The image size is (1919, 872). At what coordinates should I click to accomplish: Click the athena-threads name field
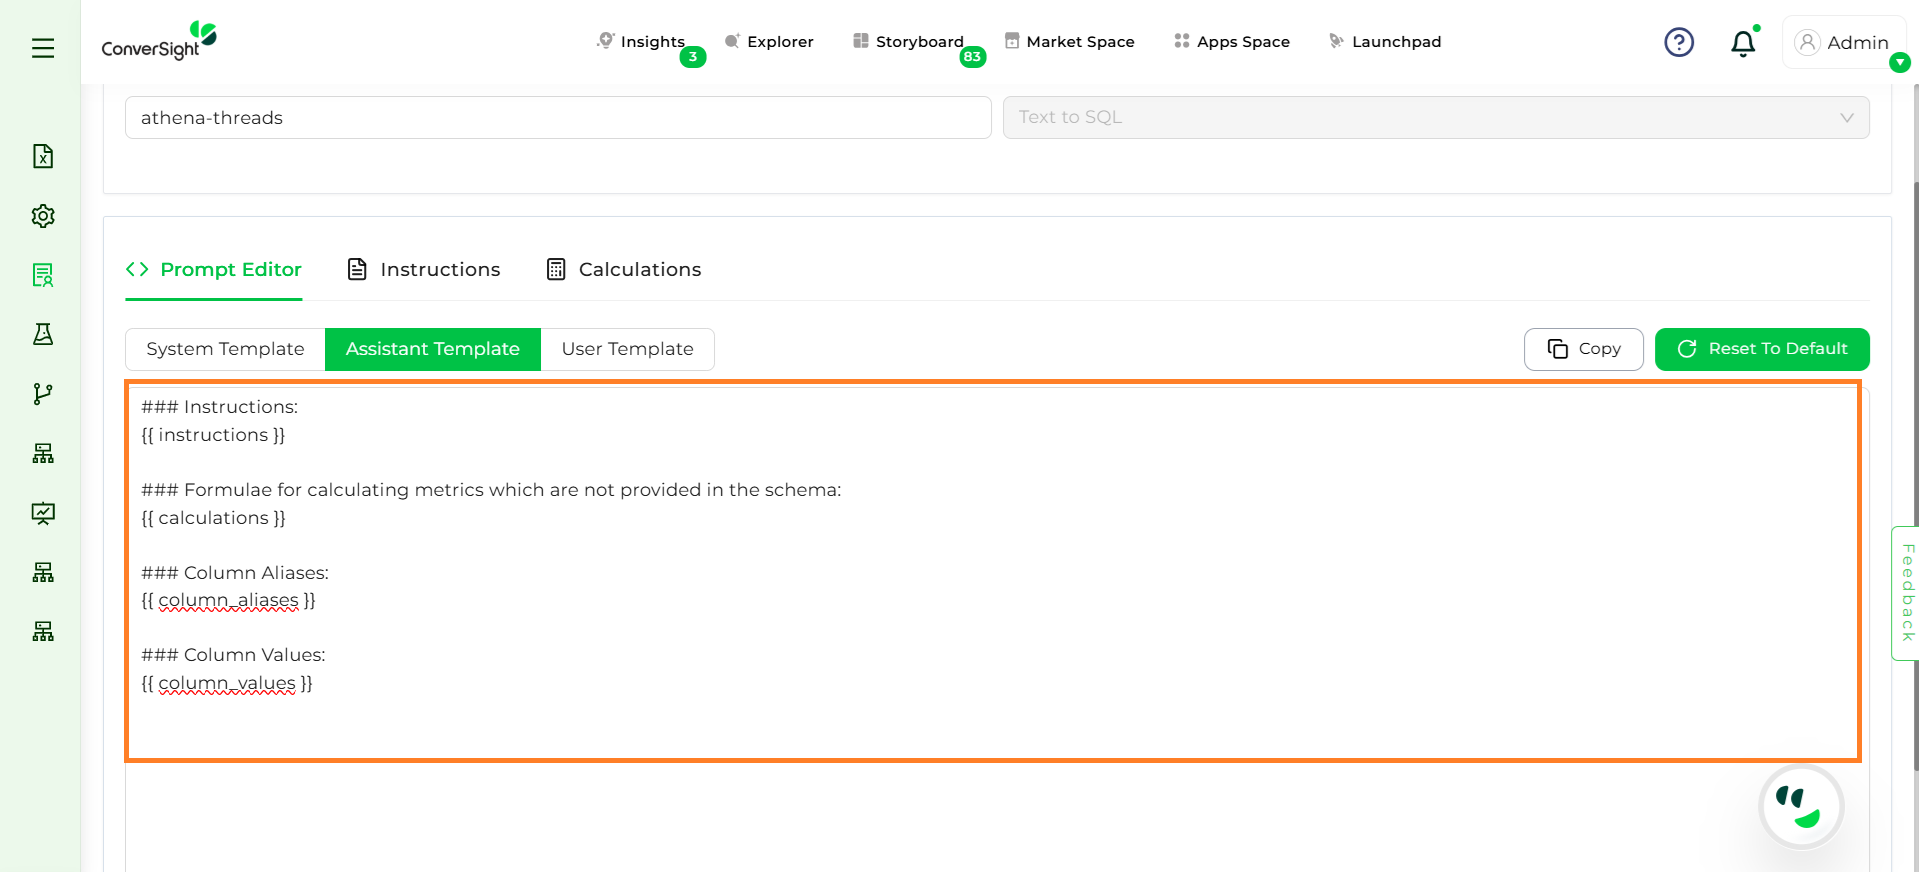(x=557, y=118)
